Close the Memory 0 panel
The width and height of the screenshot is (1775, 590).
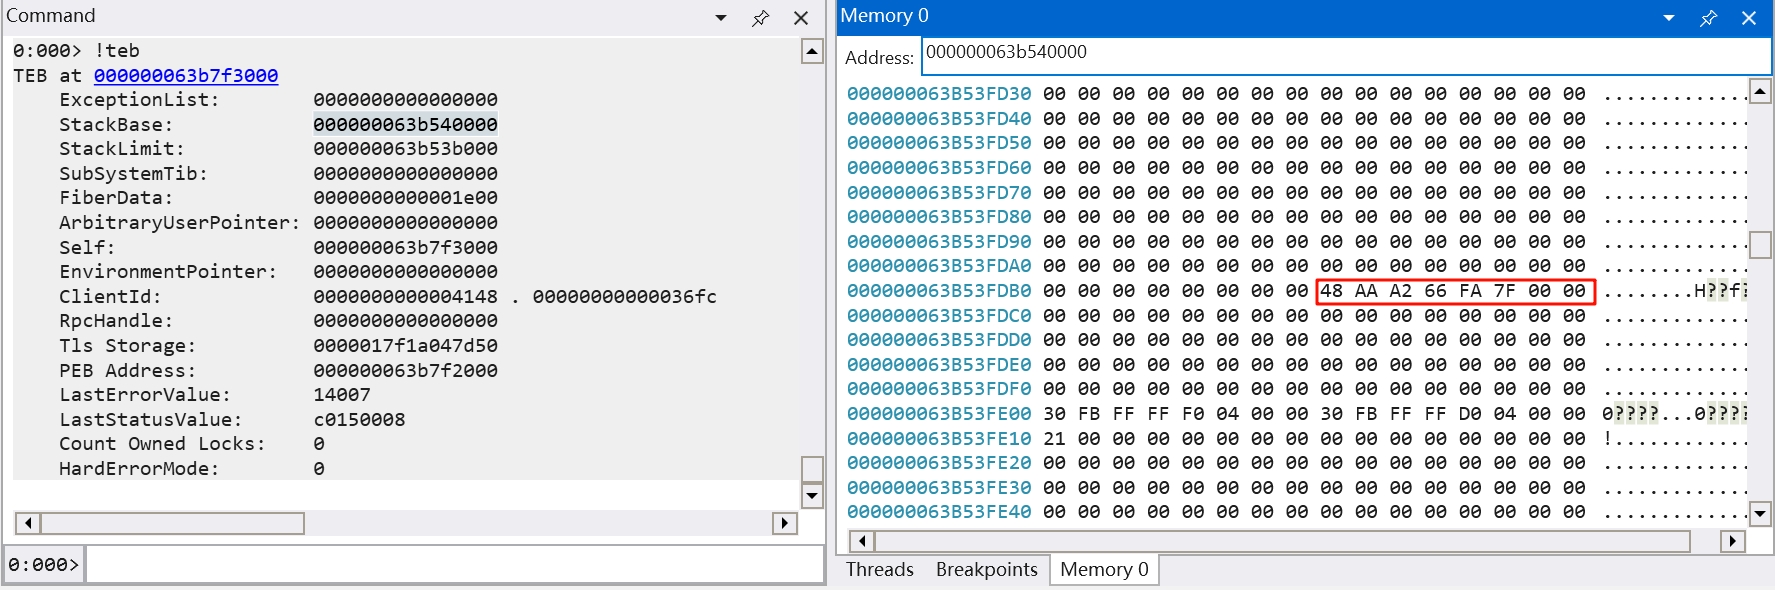pos(1748,18)
